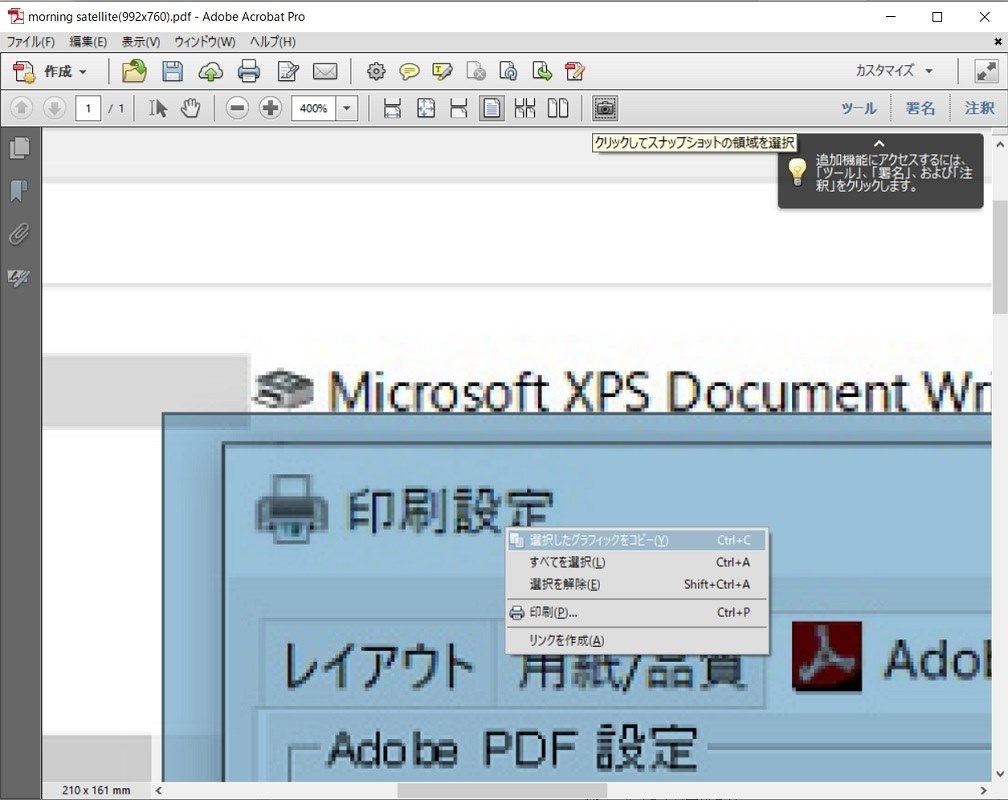The width and height of the screenshot is (1008, 800).
Task: Open the ツール pane
Action: (x=859, y=108)
